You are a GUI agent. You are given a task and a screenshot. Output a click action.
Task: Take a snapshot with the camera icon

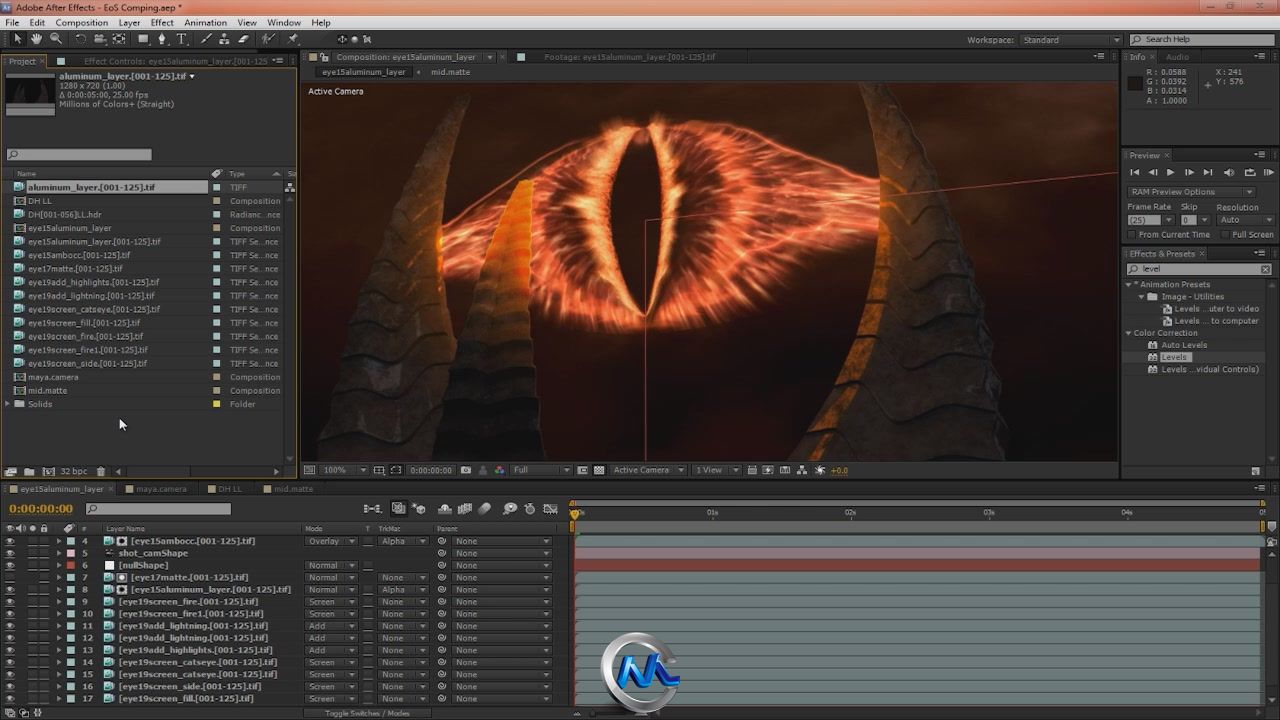tap(465, 470)
